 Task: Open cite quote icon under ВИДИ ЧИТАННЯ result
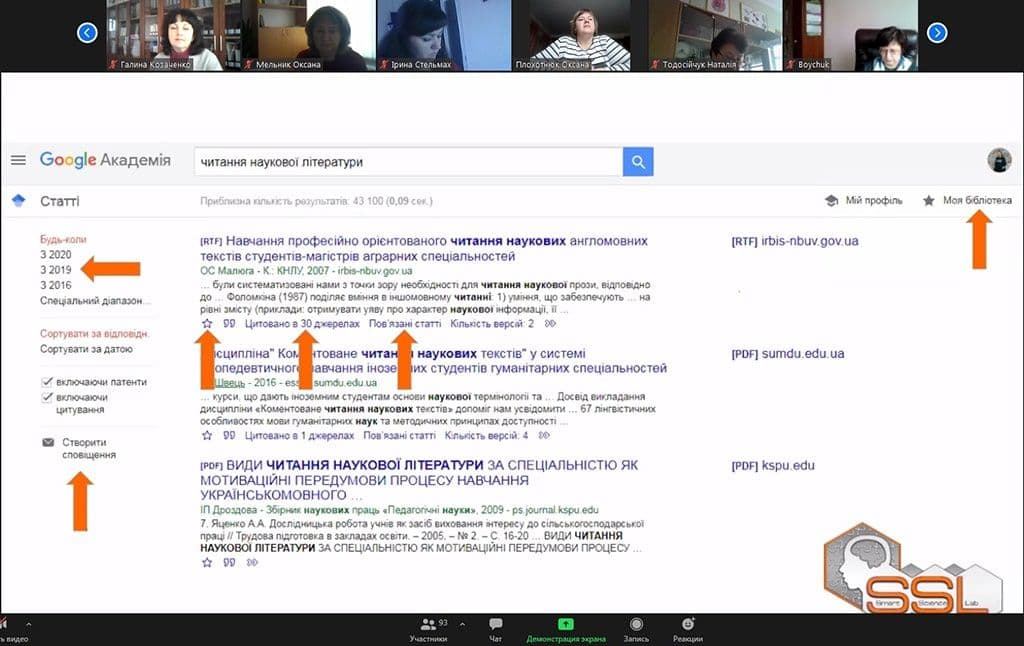[229, 562]
